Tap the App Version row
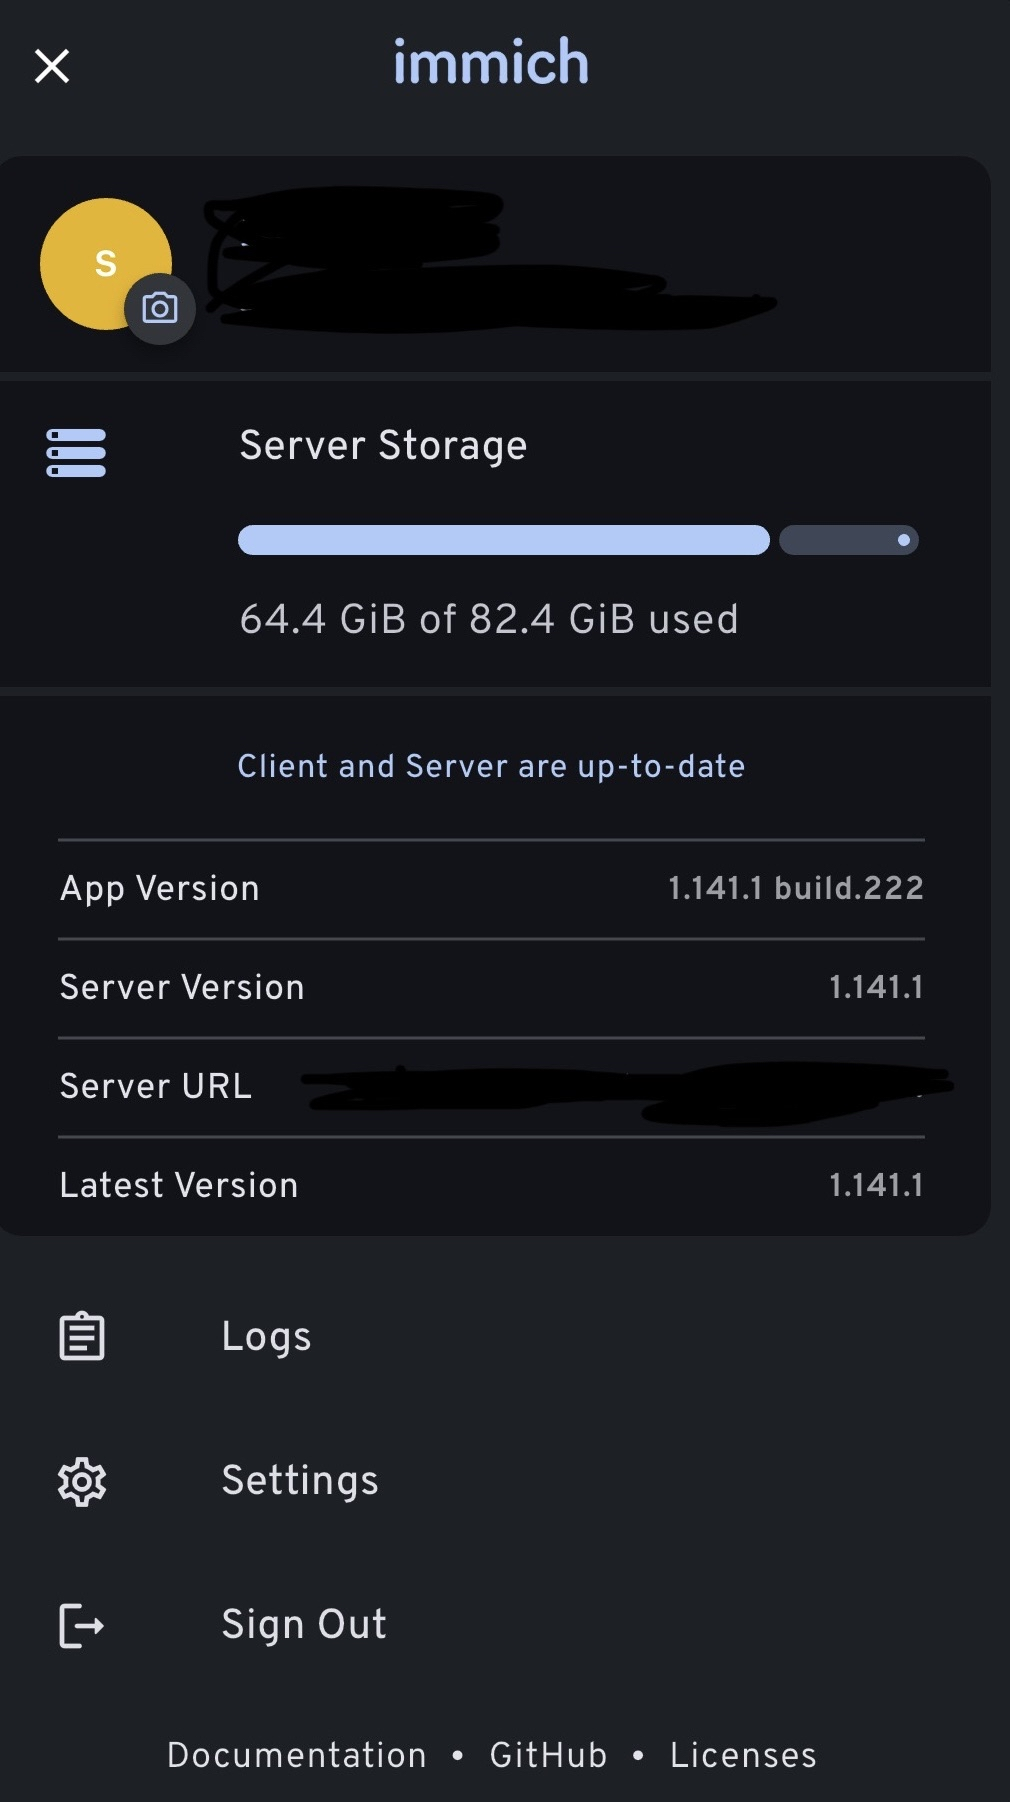Viewport: 1010px width, 1802px height. coord(491,889)
